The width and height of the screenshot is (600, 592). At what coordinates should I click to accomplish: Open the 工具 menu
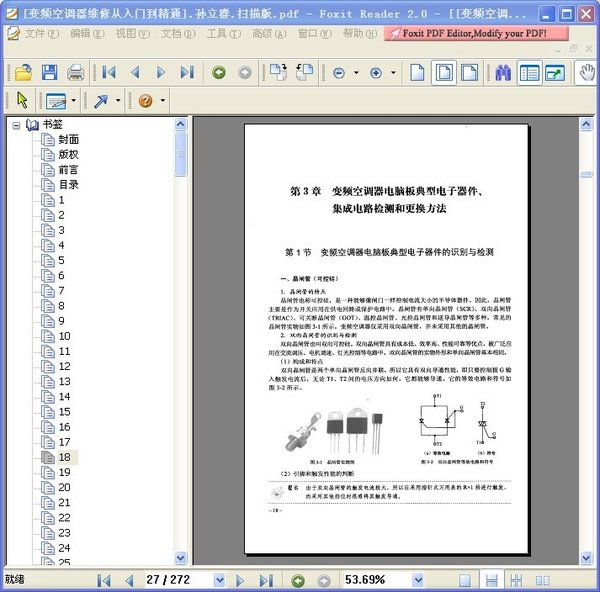(224, 34)
